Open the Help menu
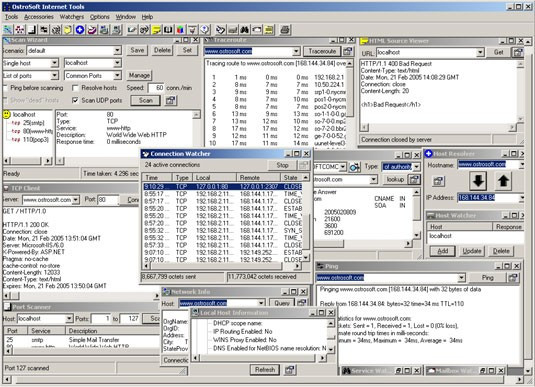 coord(147,17)
